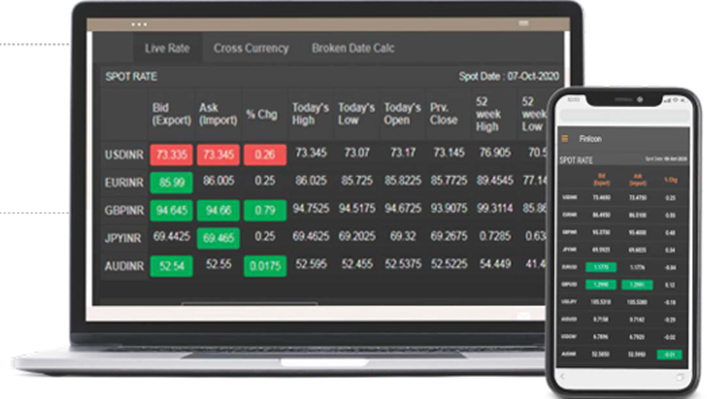Select the GBPINR row label on laptop
Viewport: 707px width, 399px height.
point(124,211)
